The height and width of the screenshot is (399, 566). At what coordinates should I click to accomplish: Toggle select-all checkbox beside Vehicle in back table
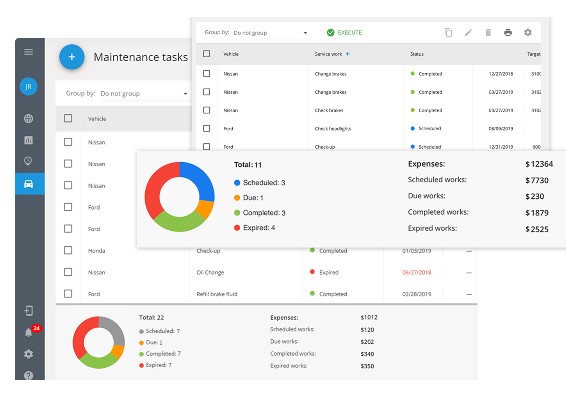click(x=68, y=118)
